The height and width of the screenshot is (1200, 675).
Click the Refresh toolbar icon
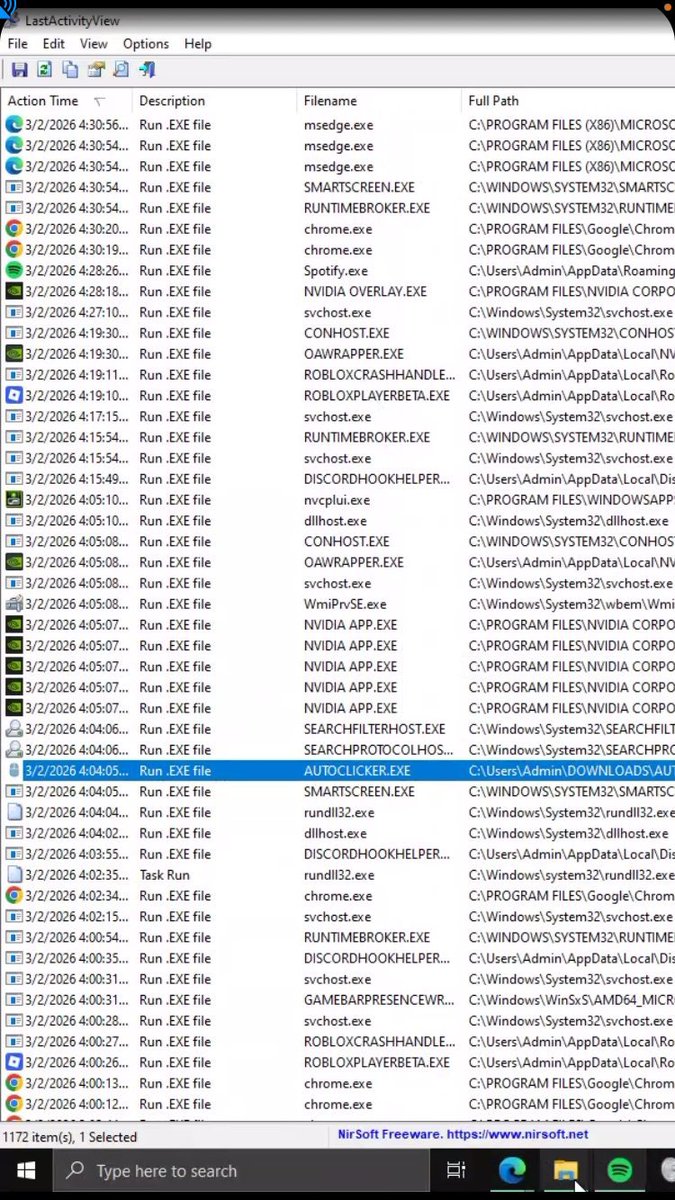[44, 70]
